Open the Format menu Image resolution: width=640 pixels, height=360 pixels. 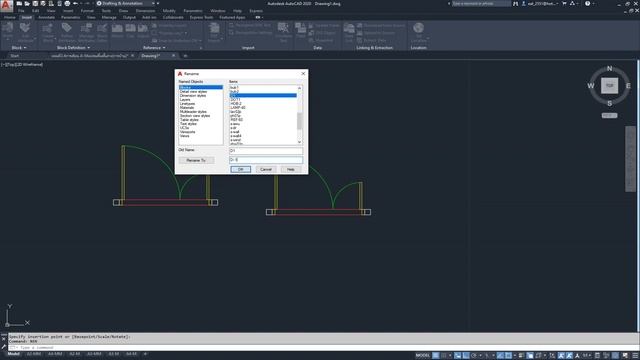87,11
